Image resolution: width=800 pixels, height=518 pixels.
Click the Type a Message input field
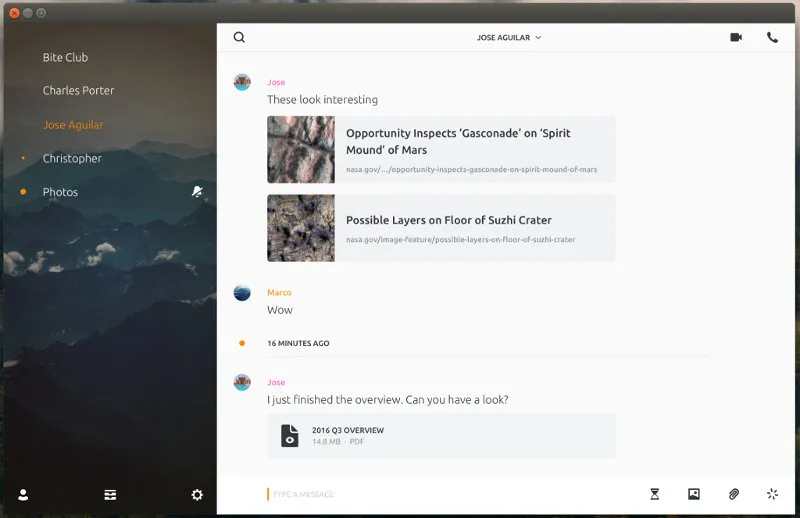[450, 494]
